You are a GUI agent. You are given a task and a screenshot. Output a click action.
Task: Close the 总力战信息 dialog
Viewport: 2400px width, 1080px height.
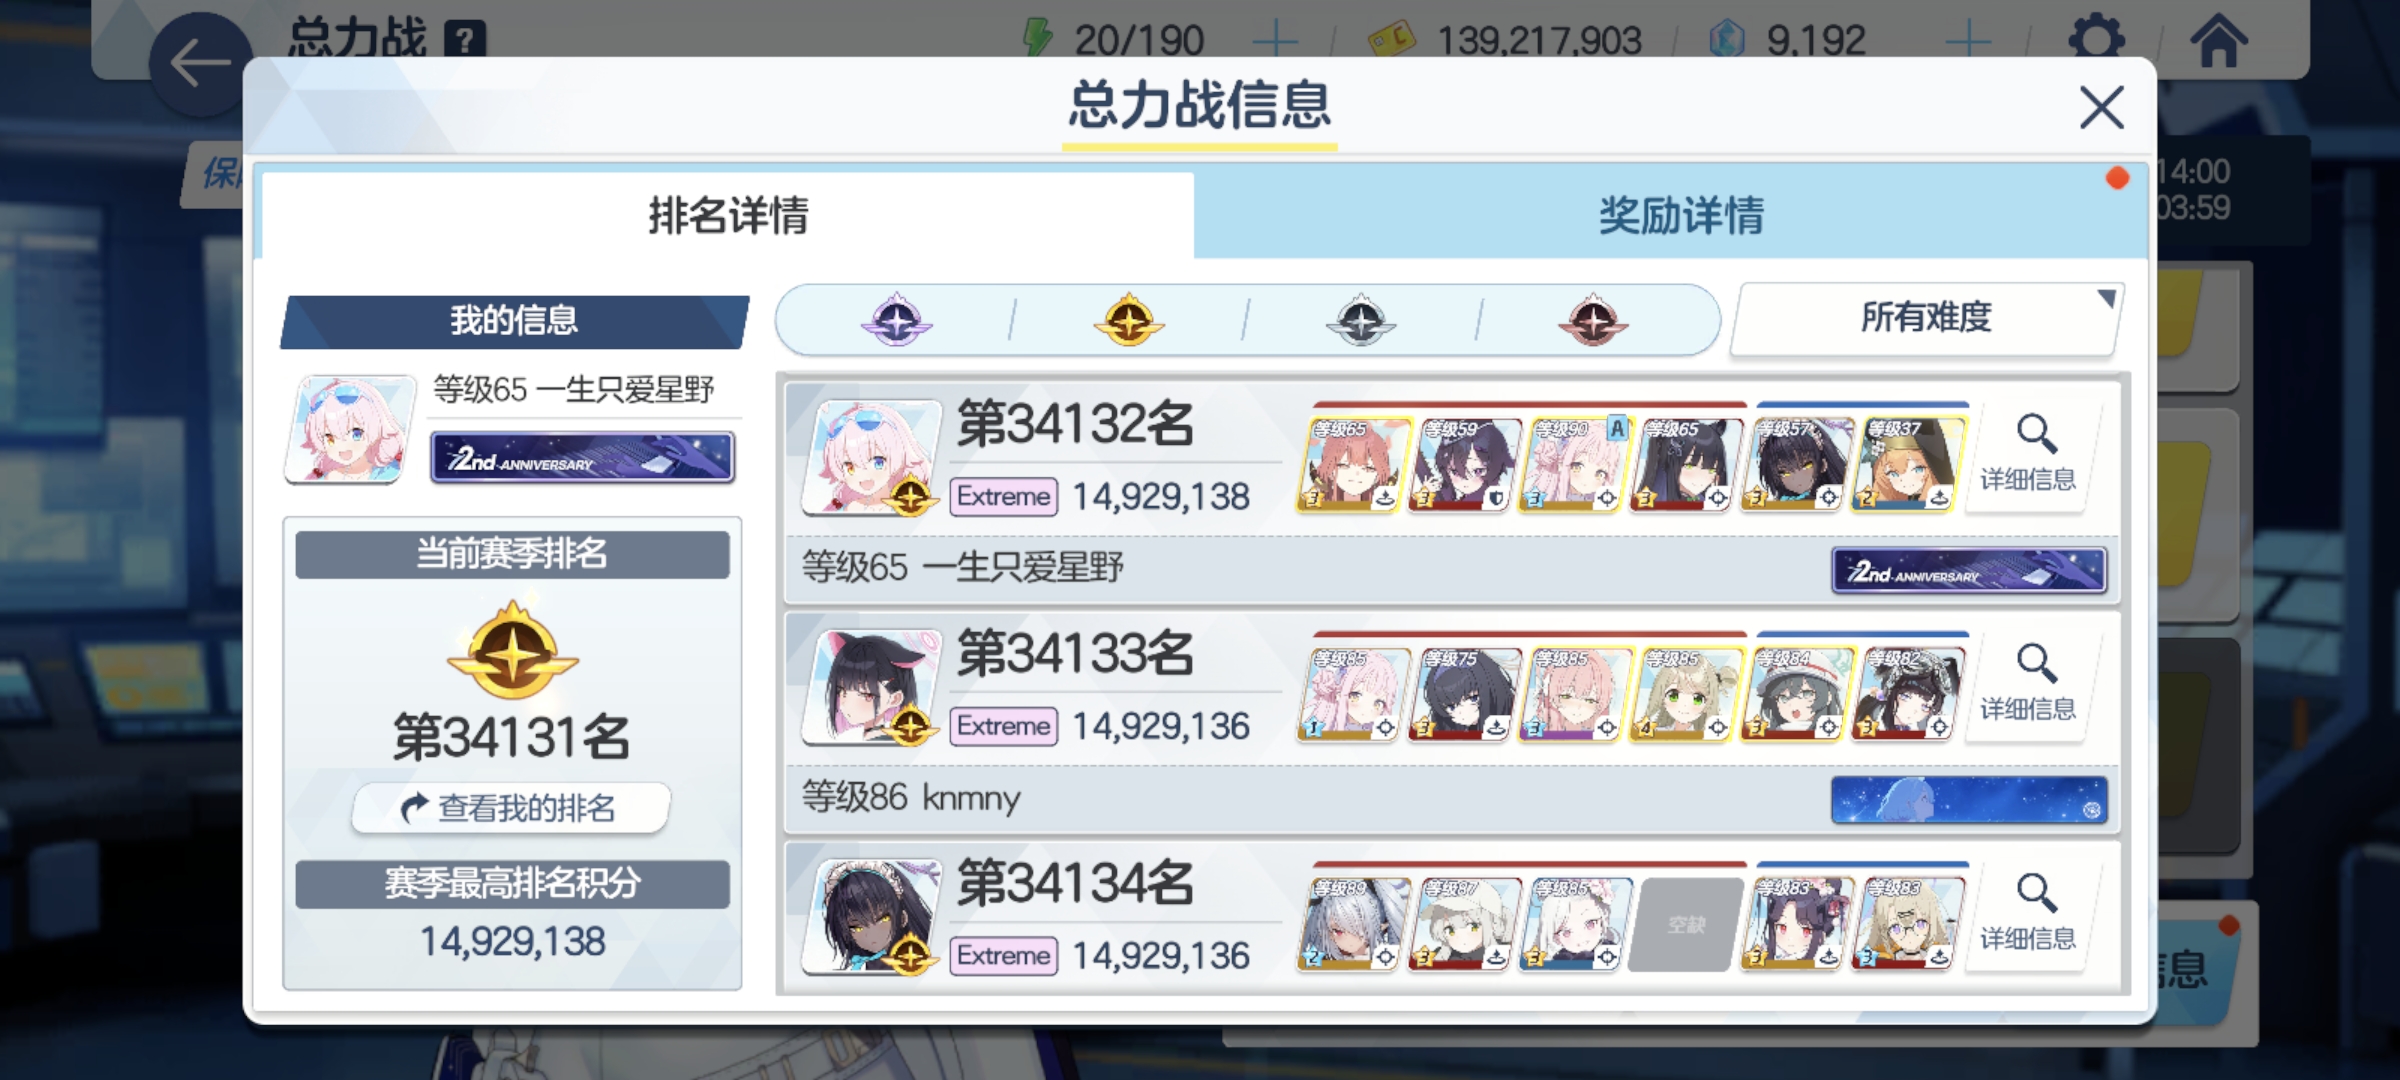2101,107
